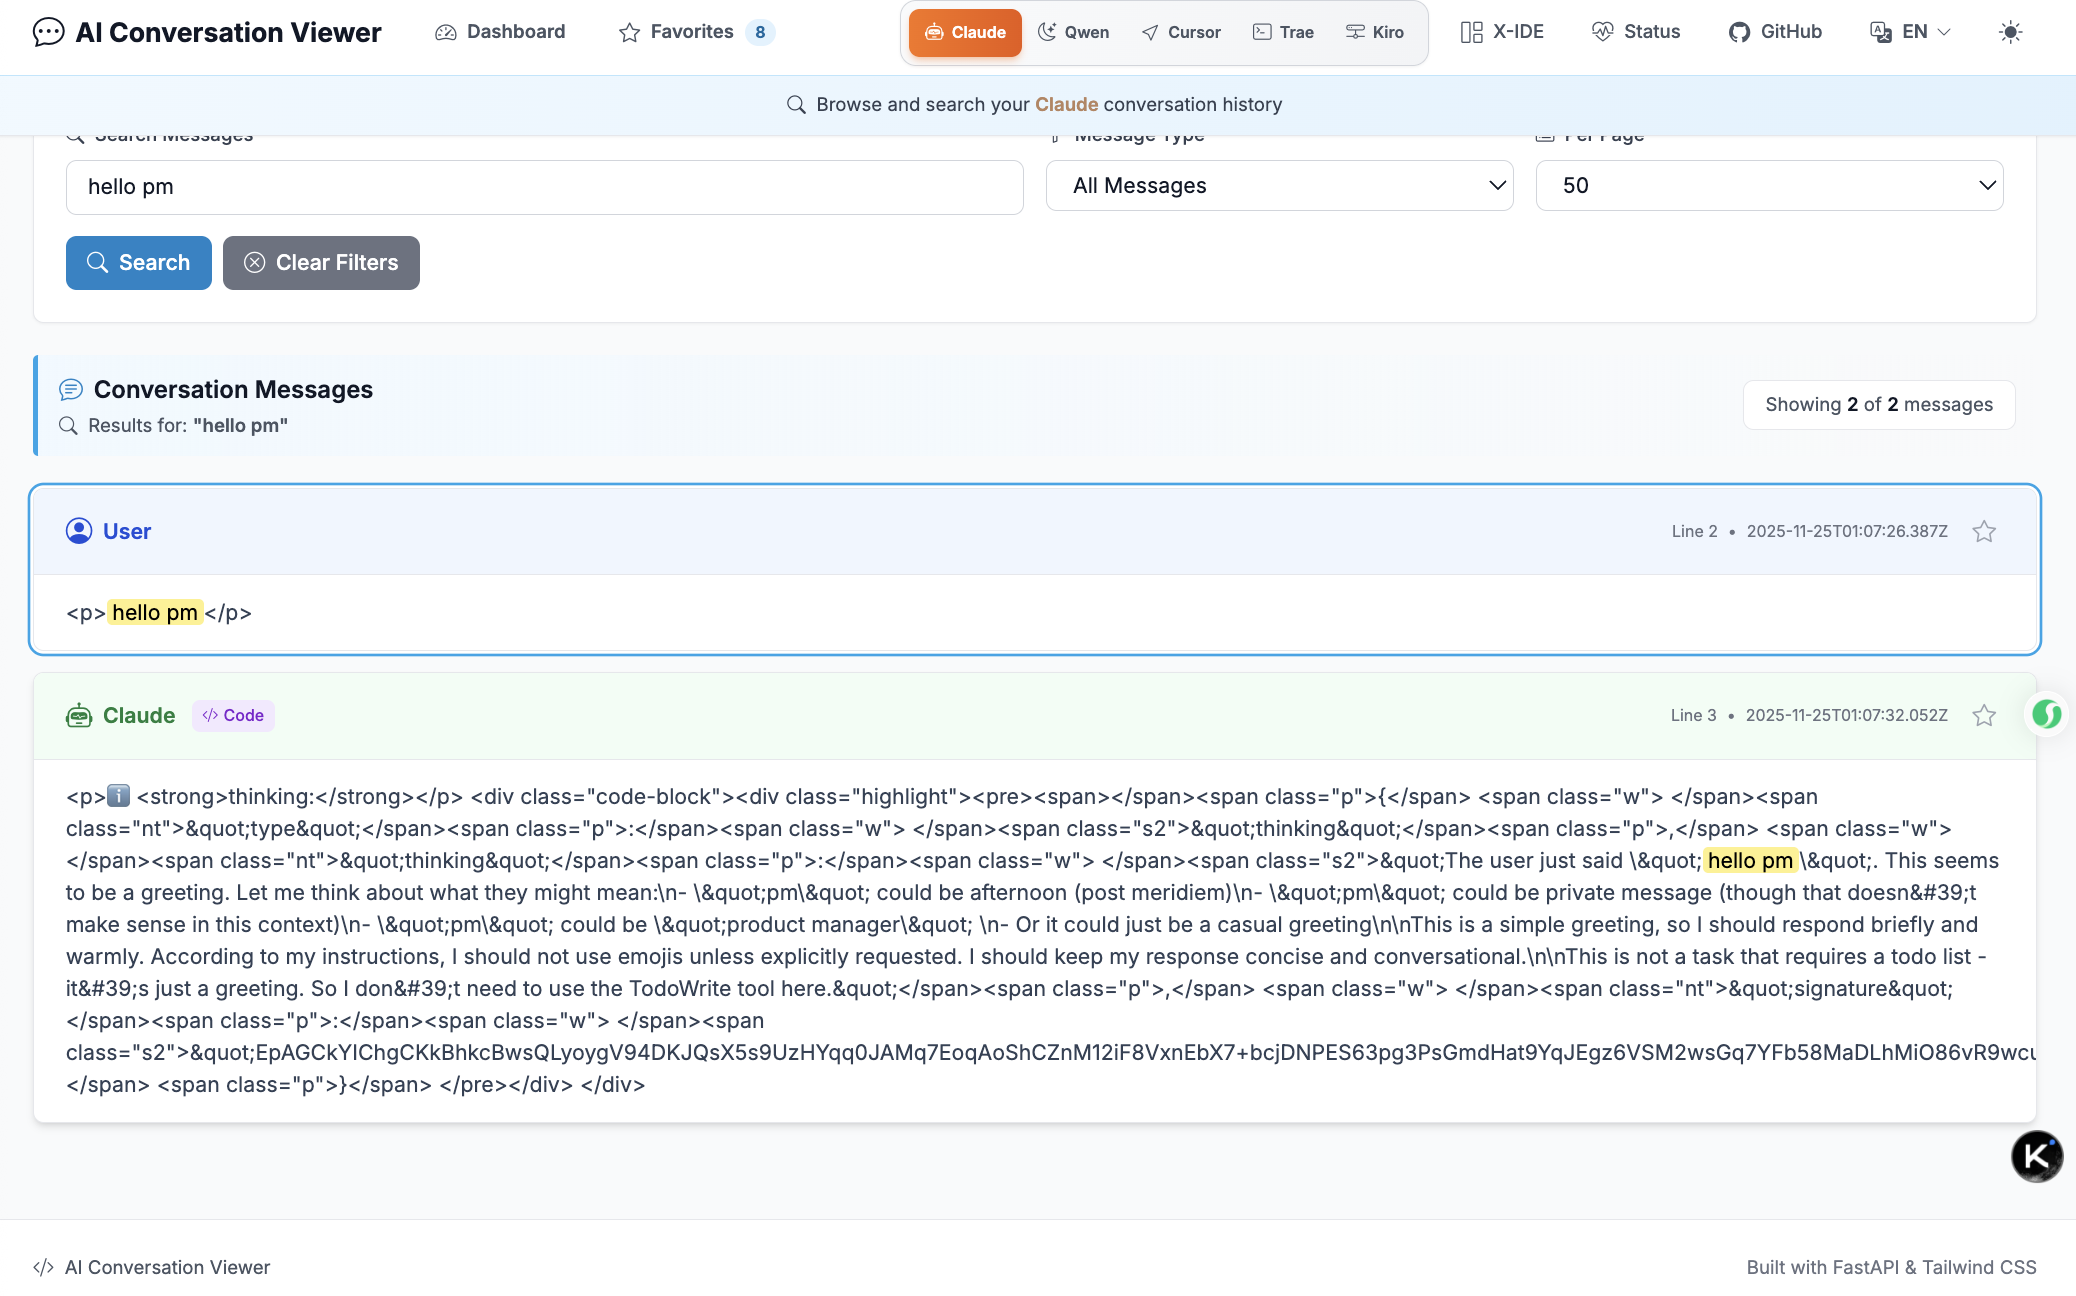Open the GitHub link

coord(1775,32)
